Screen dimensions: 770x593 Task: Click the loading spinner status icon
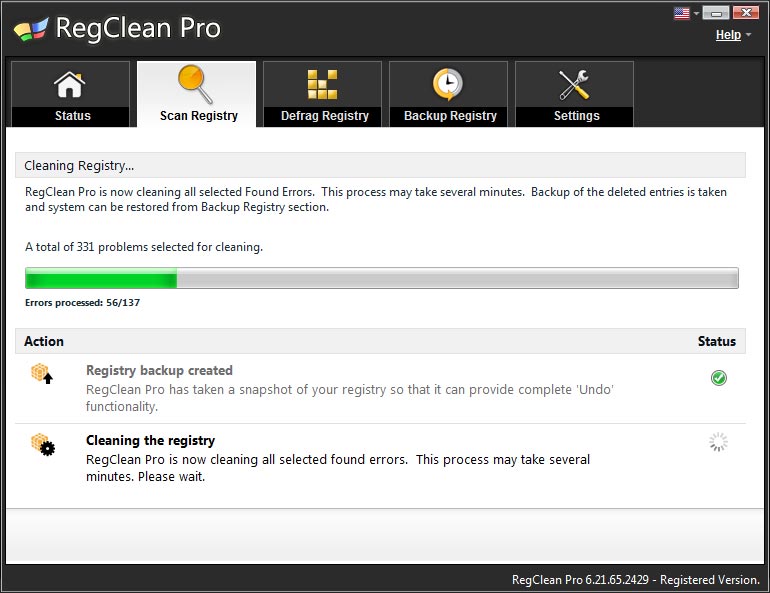[x=718, y=442]
